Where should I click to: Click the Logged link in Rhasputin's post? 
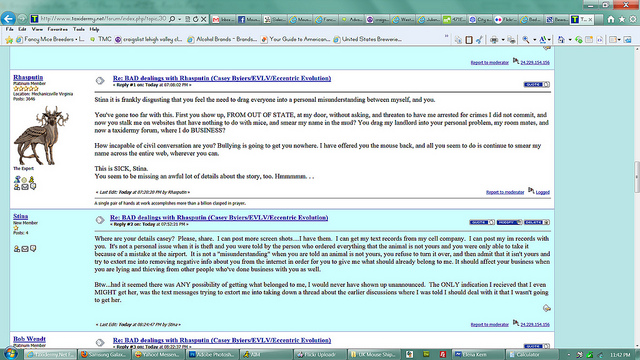pyautogui.click(x=542, y=192)
